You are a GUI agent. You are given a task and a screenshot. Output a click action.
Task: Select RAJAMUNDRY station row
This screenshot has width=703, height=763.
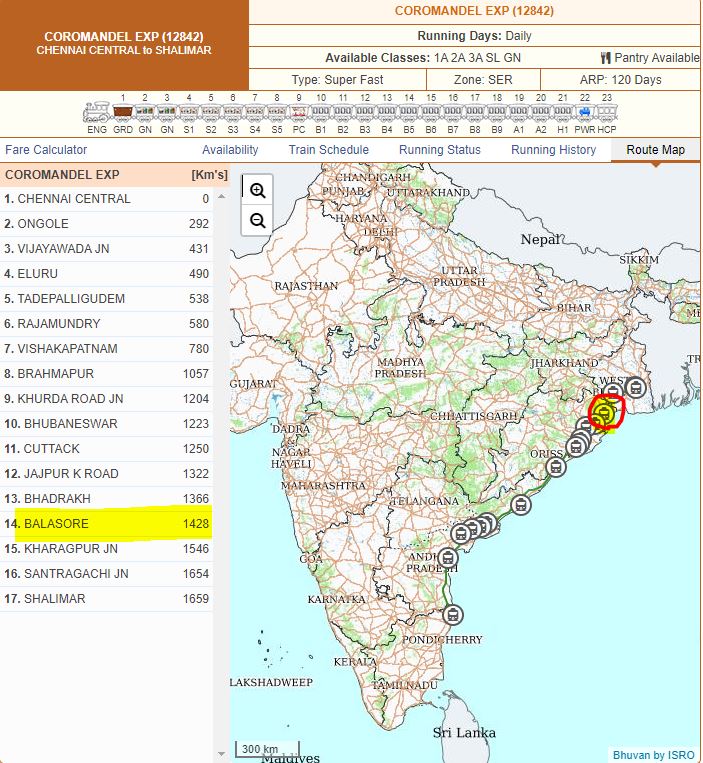coord(106,324)
